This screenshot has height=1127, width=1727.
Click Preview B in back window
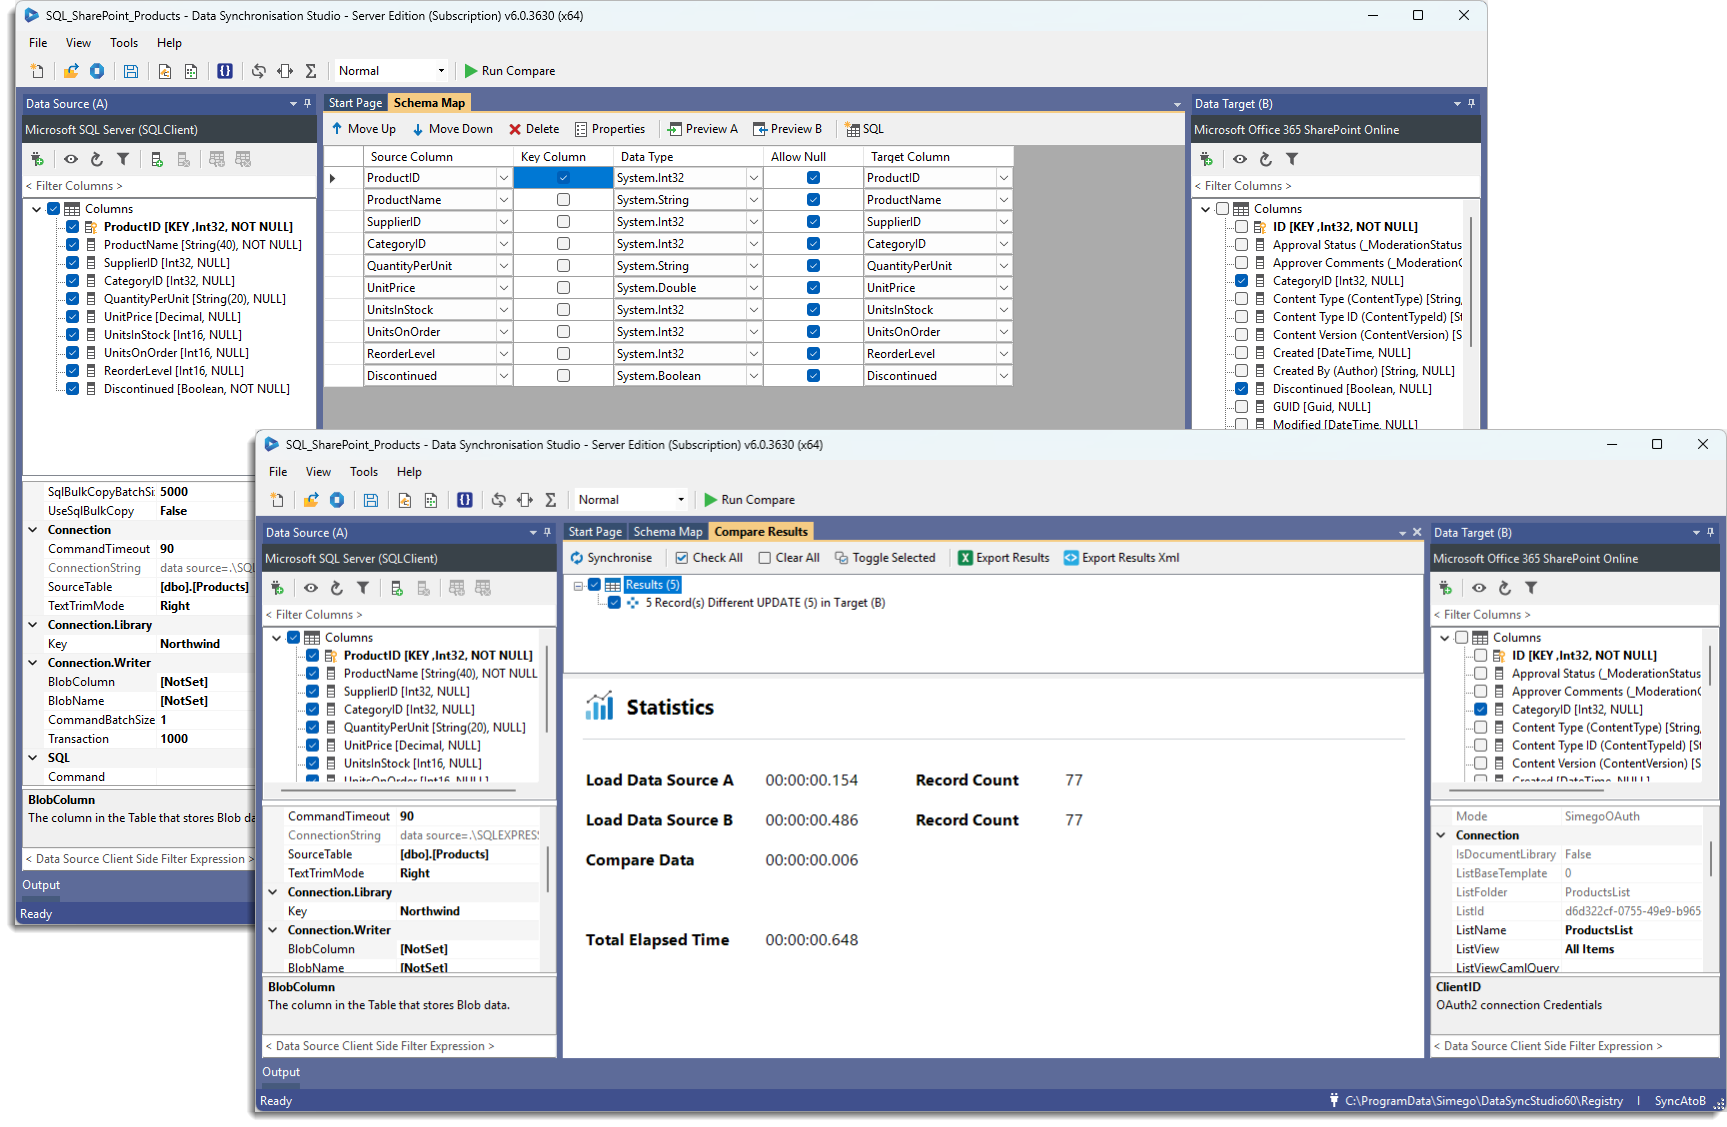[787, 129]
